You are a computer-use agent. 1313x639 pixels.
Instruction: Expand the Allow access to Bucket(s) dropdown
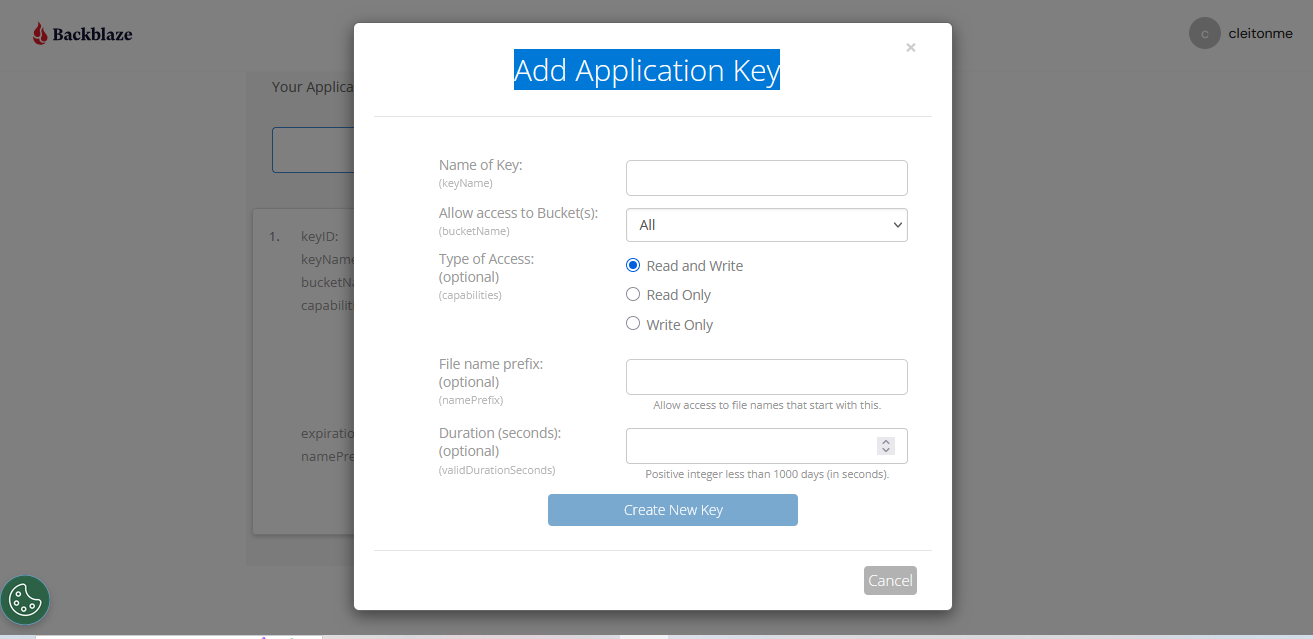click(766, 225)
